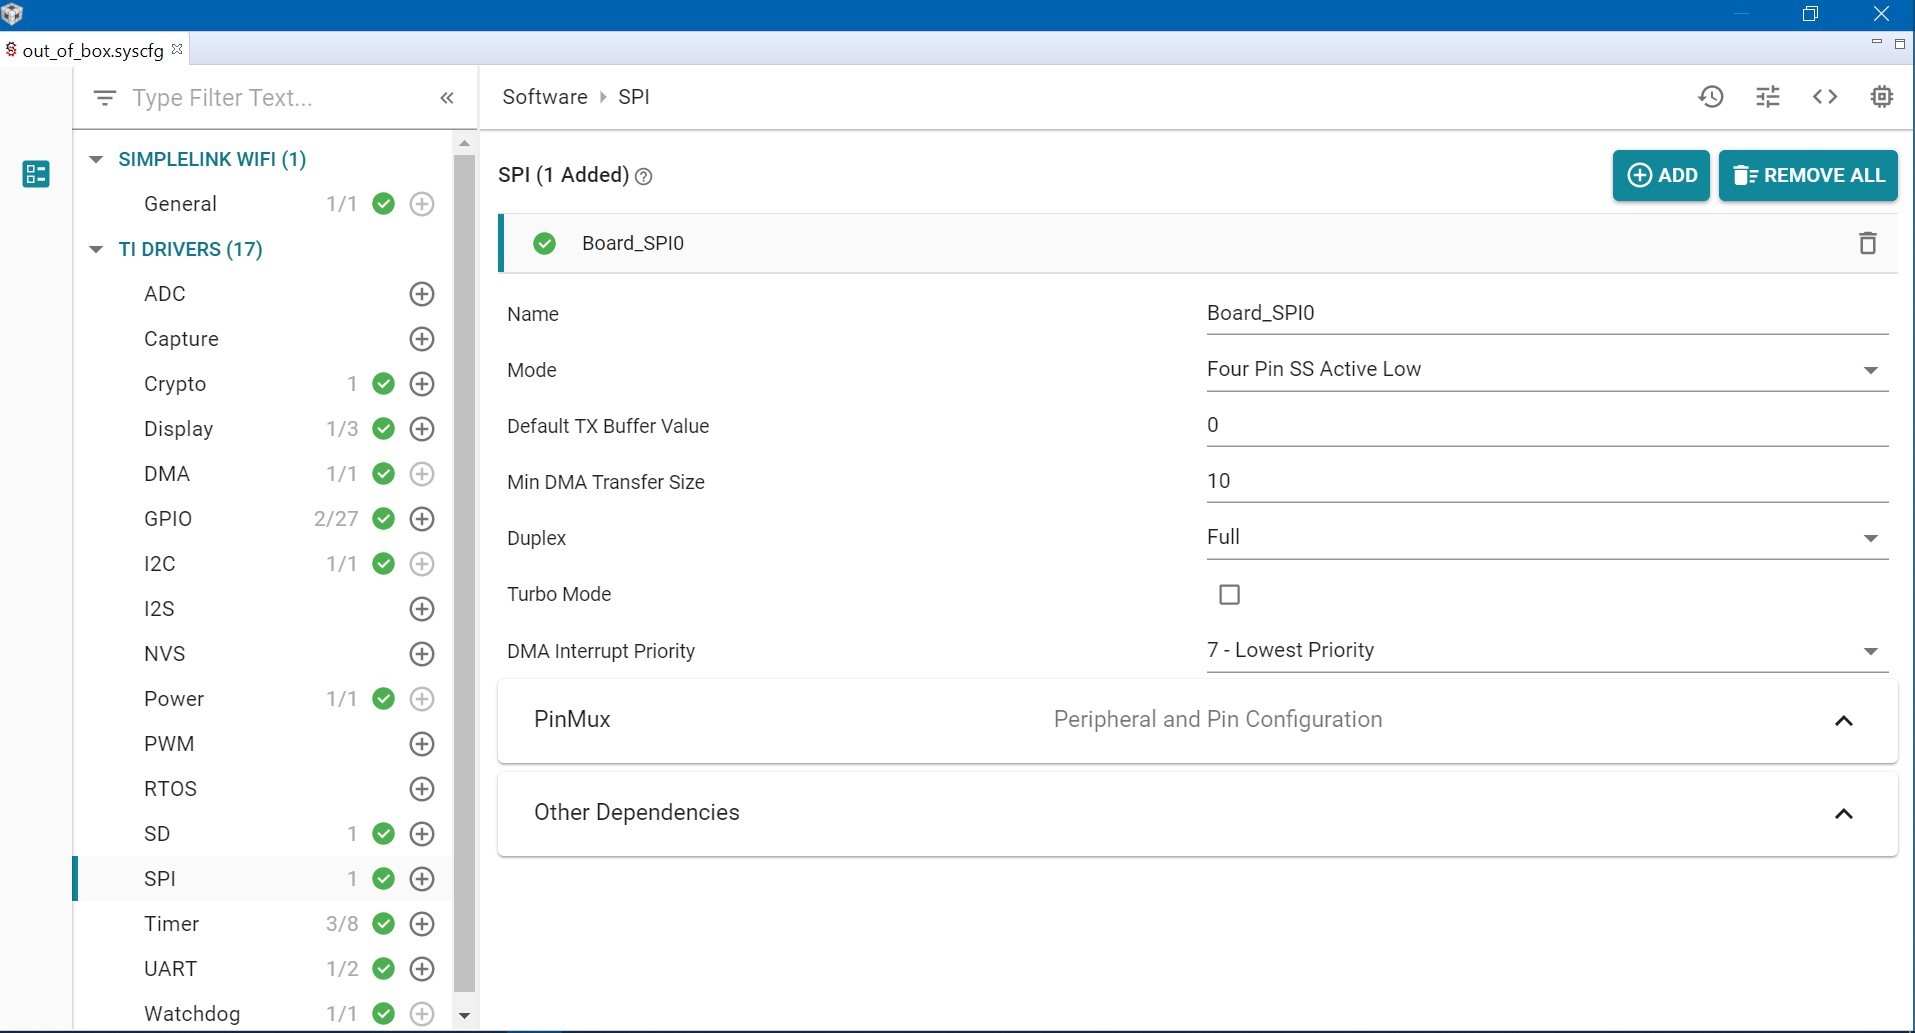Click the help question mark next to SPI (1 Added)
The image size is (1915, 1033).
(x=644, y=177)
